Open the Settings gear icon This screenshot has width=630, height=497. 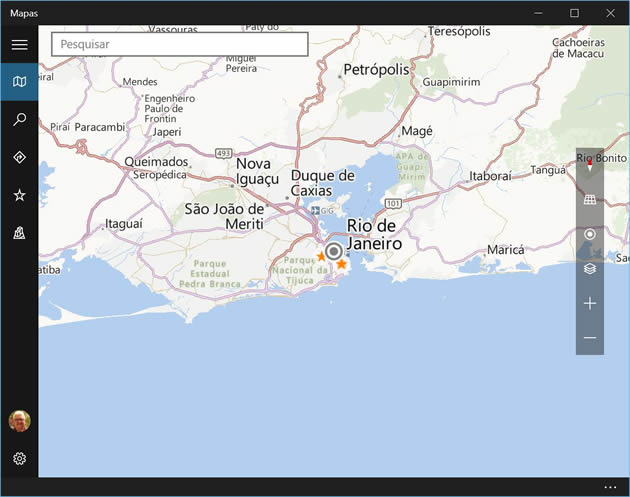click(19, 458)
